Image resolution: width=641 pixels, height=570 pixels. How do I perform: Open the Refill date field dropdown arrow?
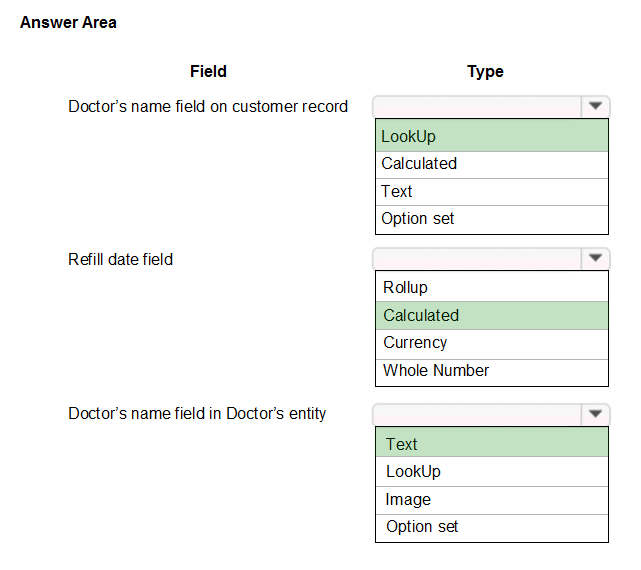[595, 258]
